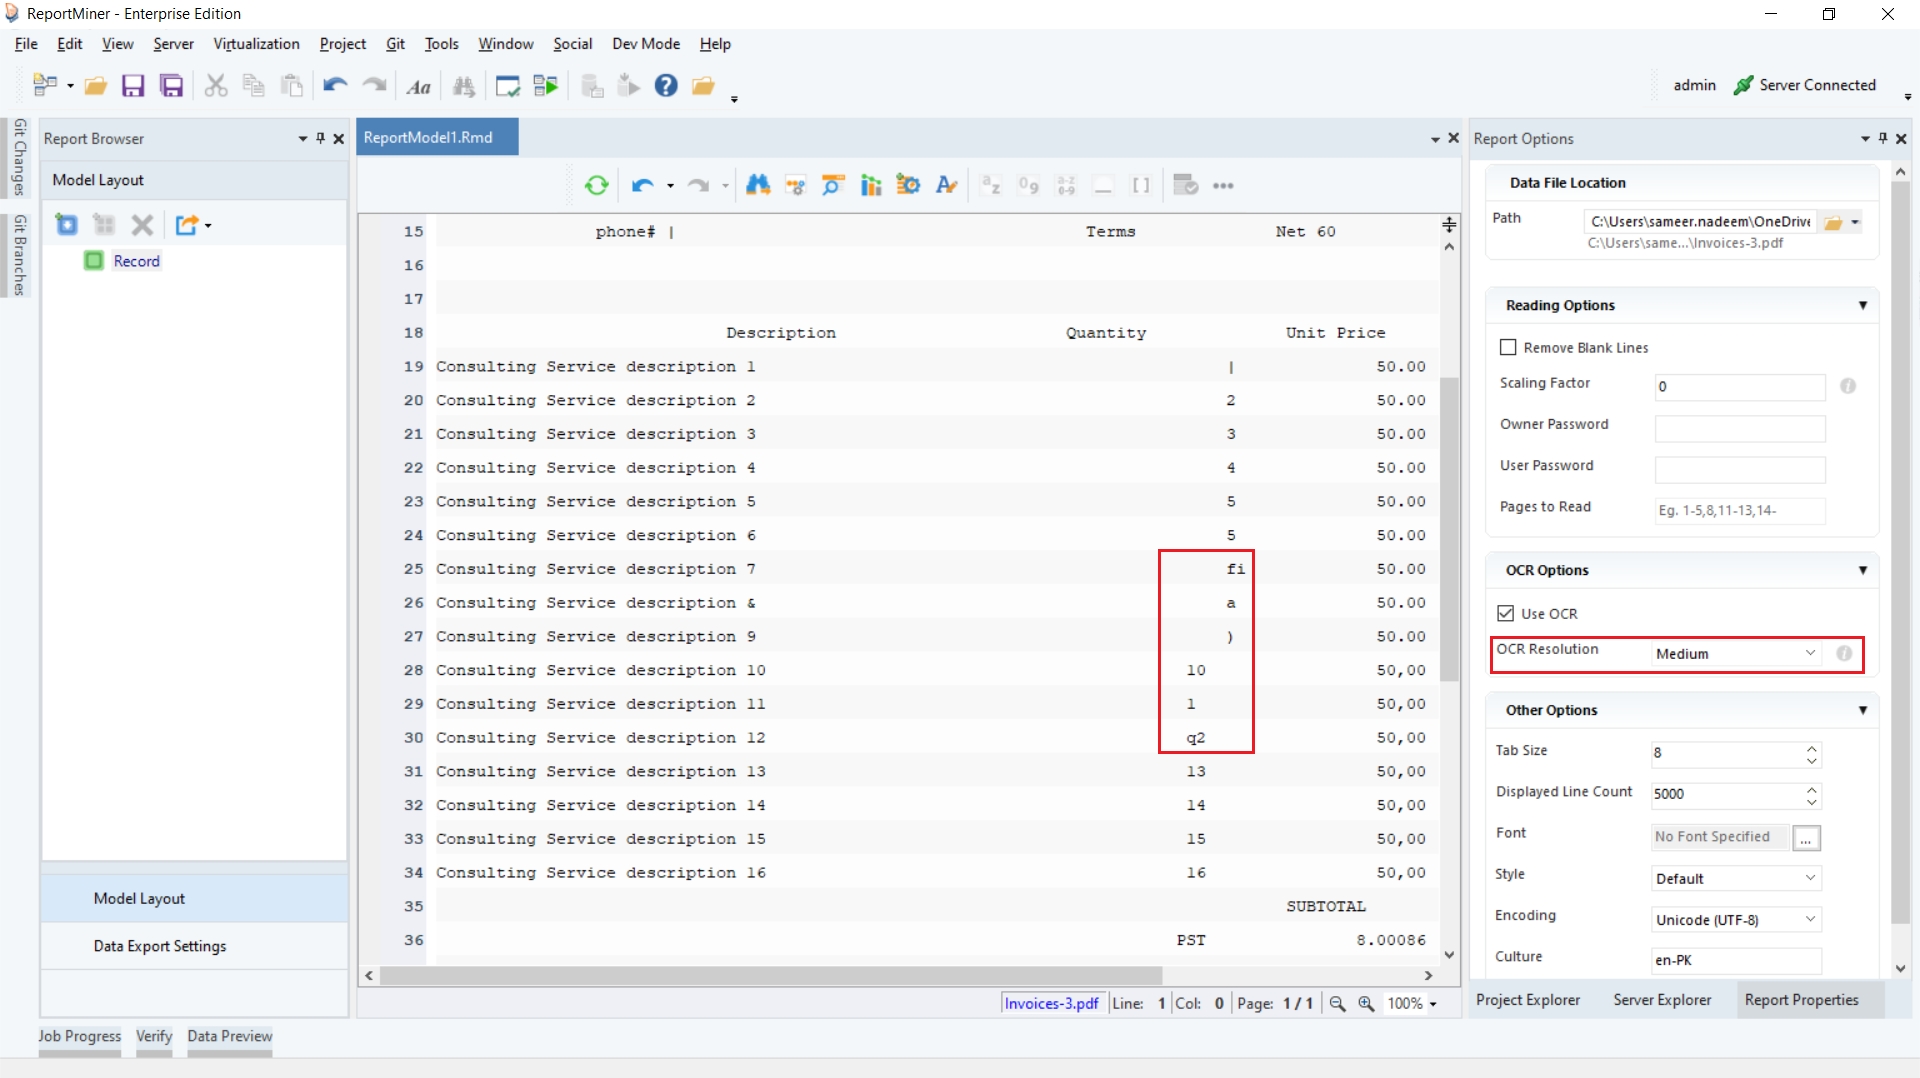Click the bar chart icon in editor toolbar
Viewport: 1920px width, 1078px height.
pos(871,185)
